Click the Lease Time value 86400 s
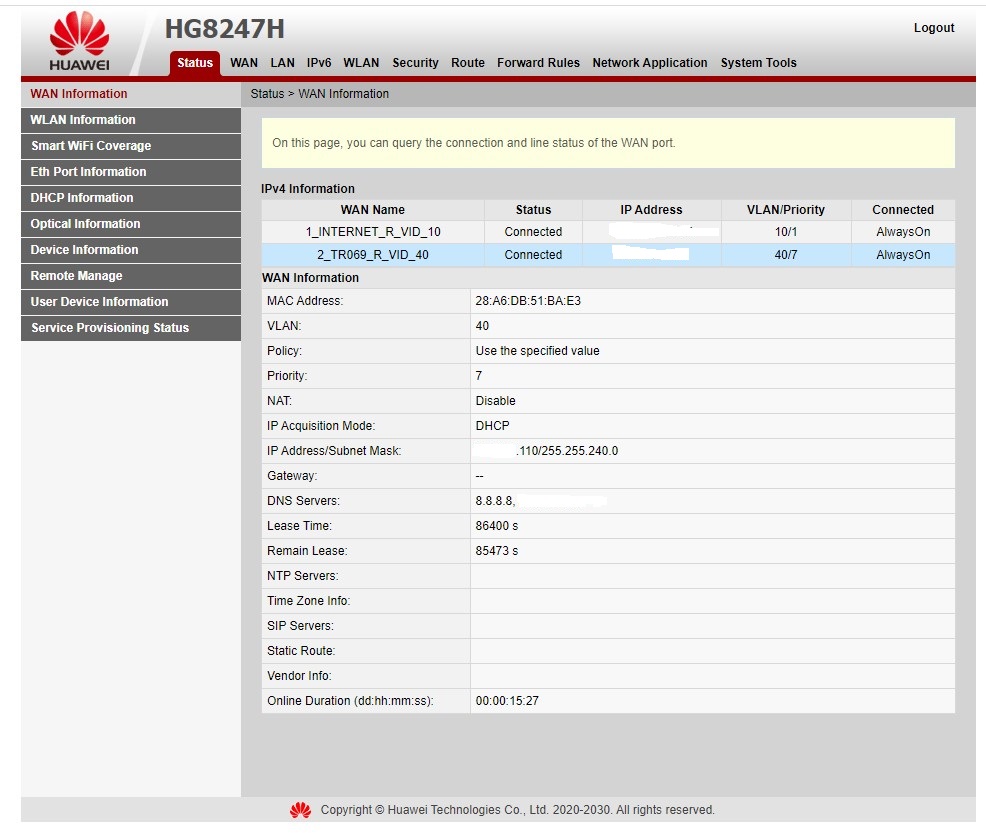 pyautogui.click(x=497, y=526)
